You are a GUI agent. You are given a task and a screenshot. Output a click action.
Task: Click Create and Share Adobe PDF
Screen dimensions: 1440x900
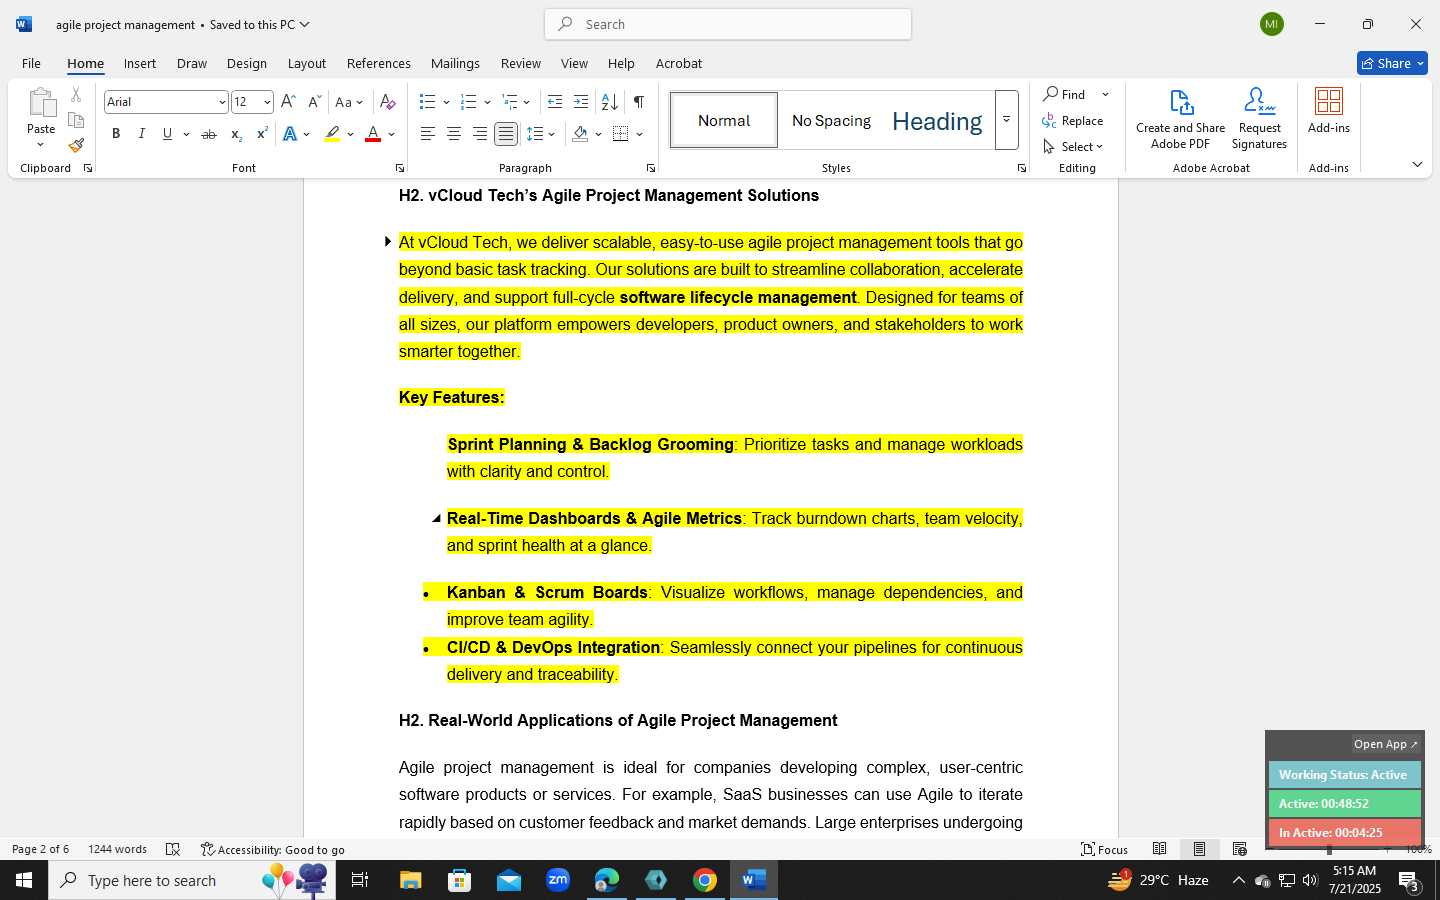pos(1180,118)
